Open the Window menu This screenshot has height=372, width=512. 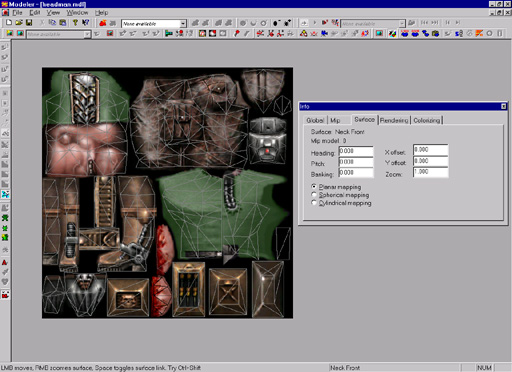pos(77,13)
